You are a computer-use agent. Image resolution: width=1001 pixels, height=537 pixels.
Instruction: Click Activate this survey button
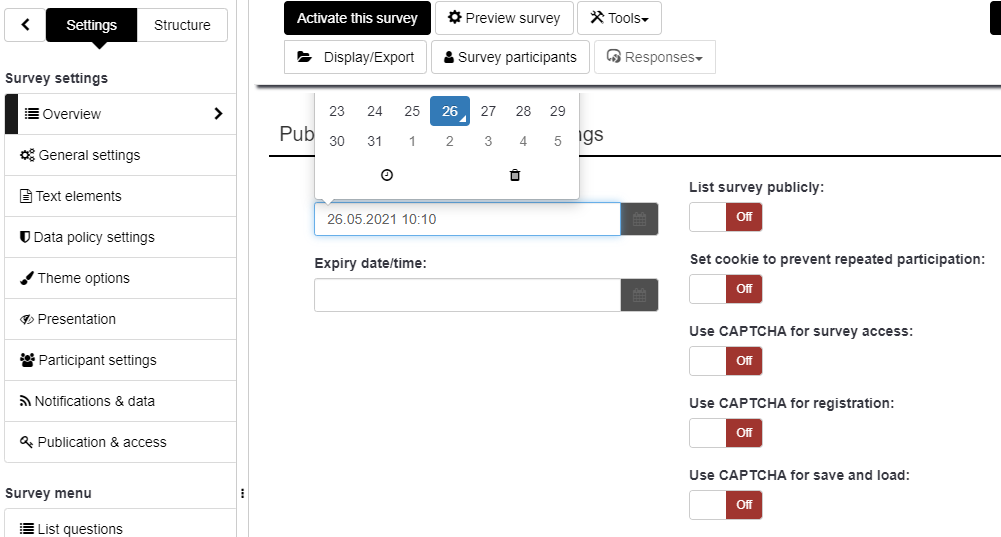[357, 18]
